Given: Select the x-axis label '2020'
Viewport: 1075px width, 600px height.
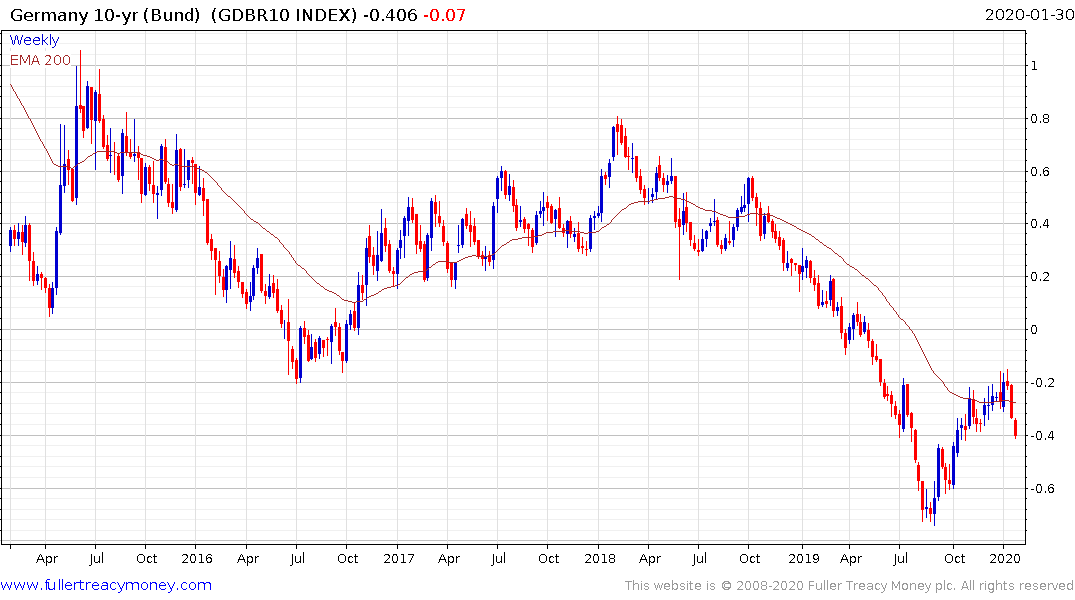Looking at the screenshot, I should (1004, 558).
